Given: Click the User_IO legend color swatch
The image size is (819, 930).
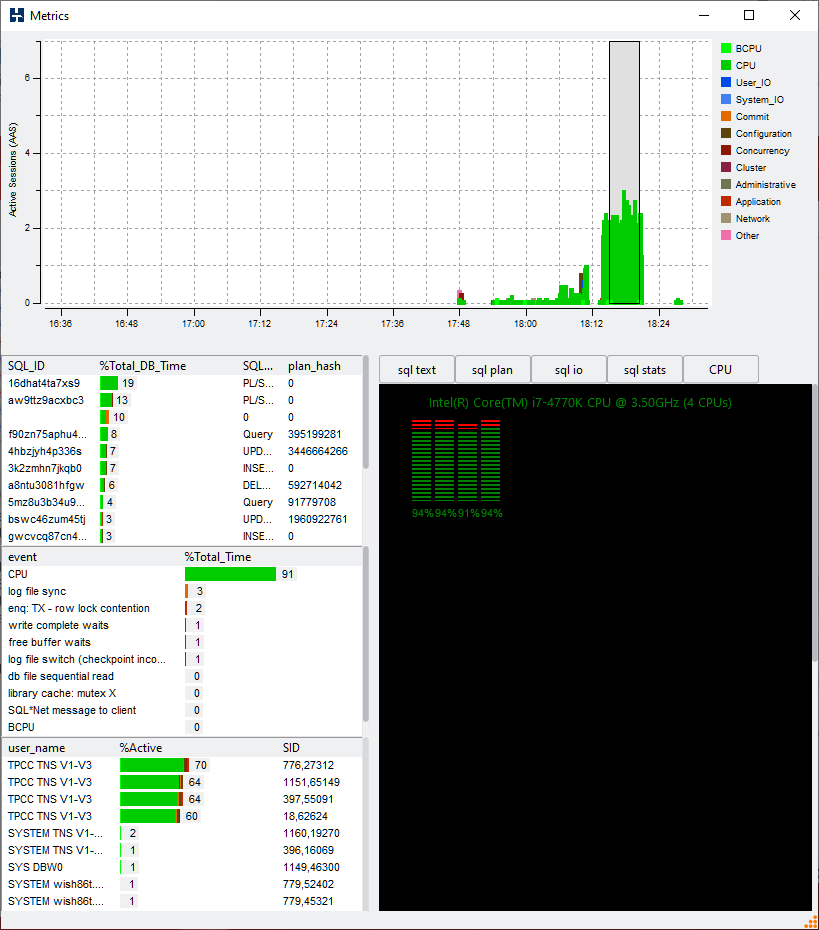Looking at the screenshot, I should [726, 82].
